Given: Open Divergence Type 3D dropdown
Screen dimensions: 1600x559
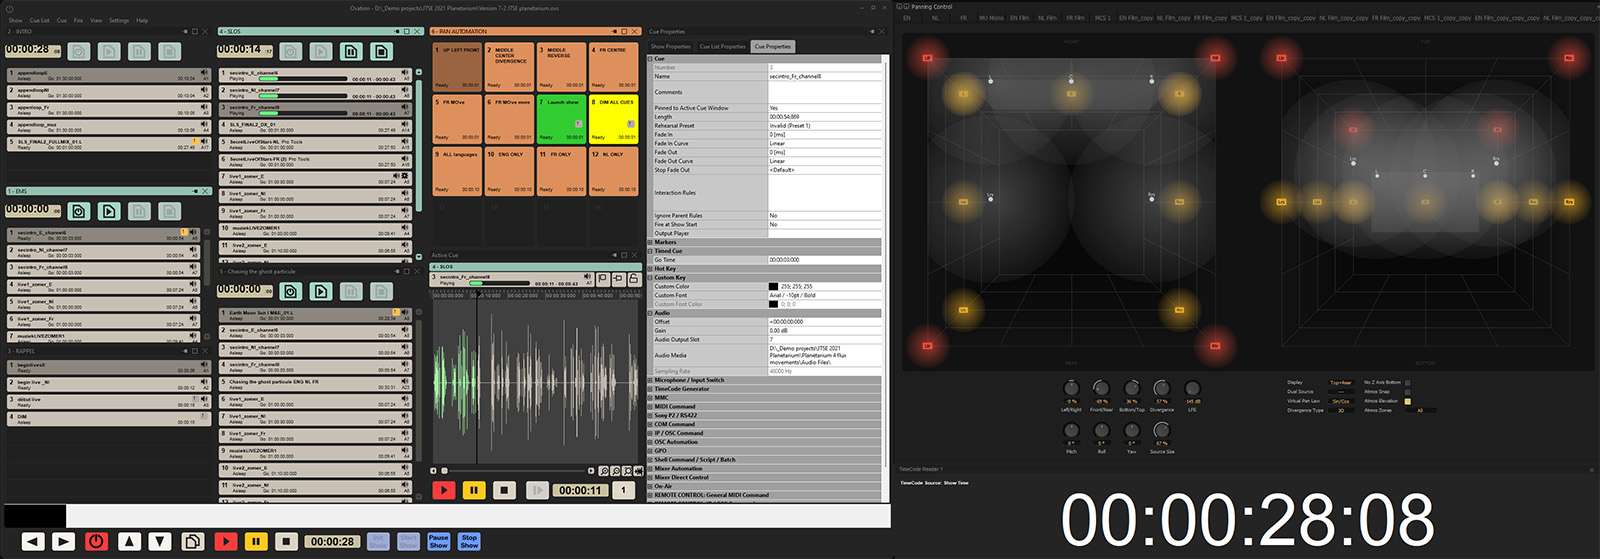Looking at the screenshot, I should (1341, 410).
